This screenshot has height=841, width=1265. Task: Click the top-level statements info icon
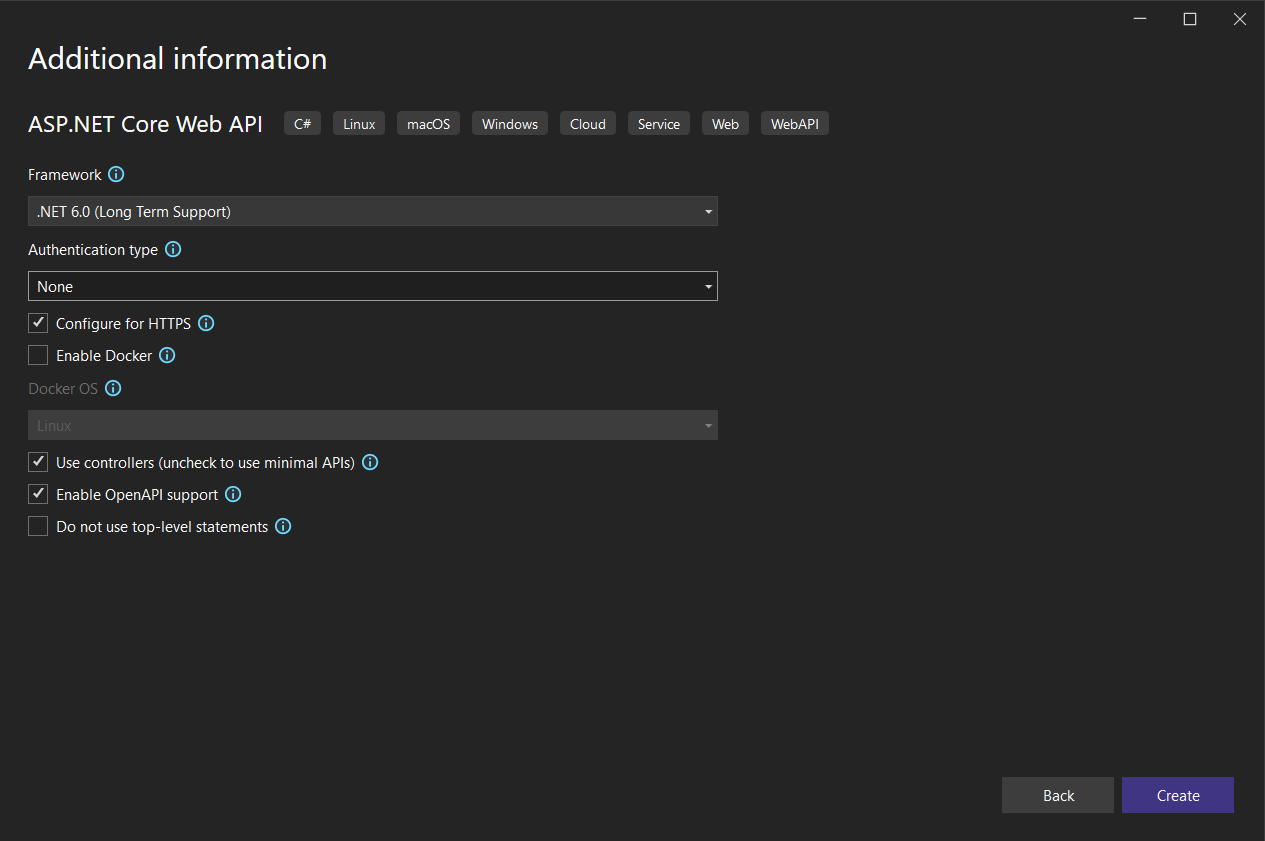tap(283, 527)
